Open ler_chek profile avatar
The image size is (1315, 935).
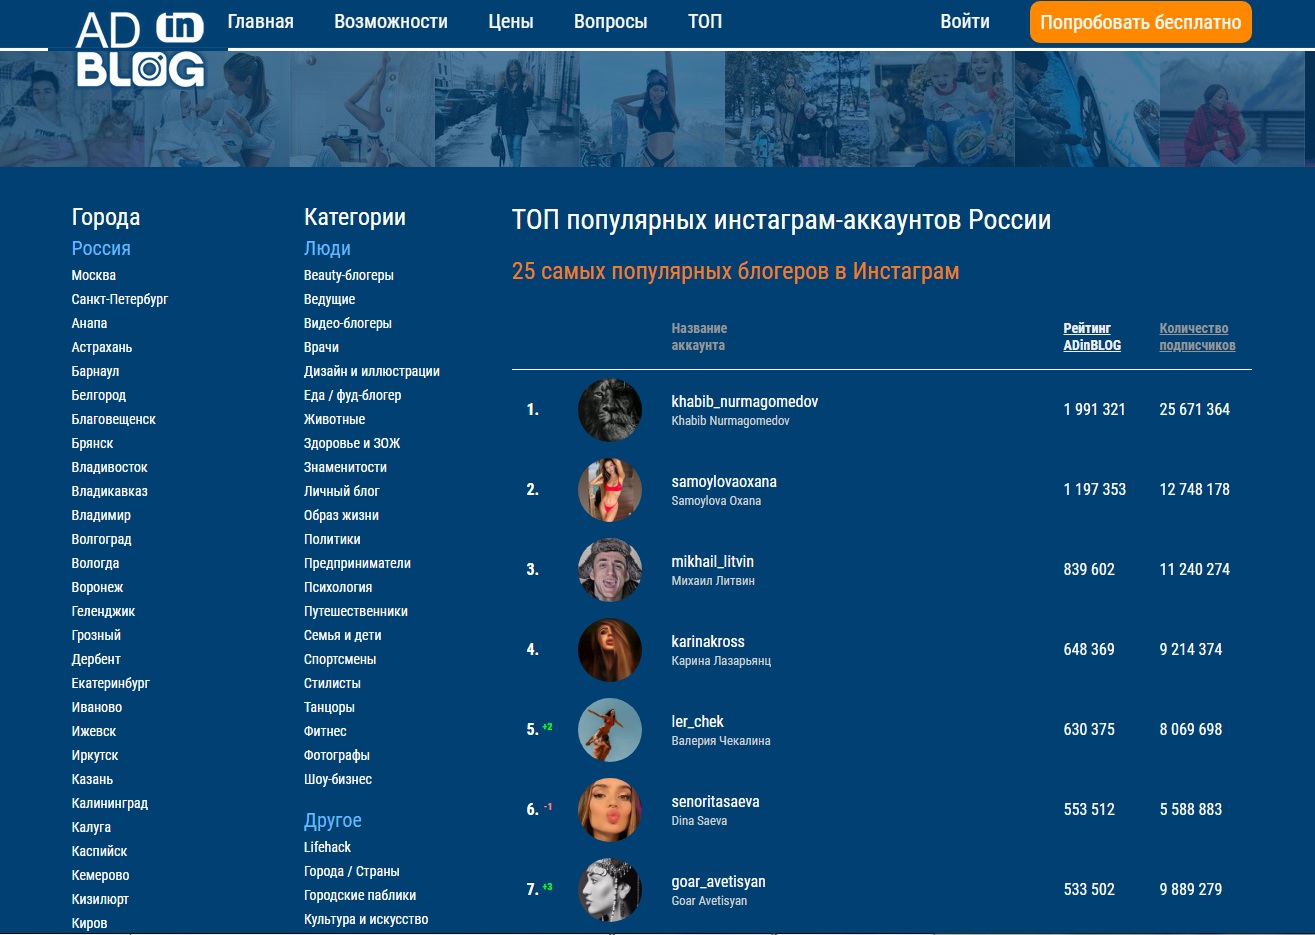[610, 730]
